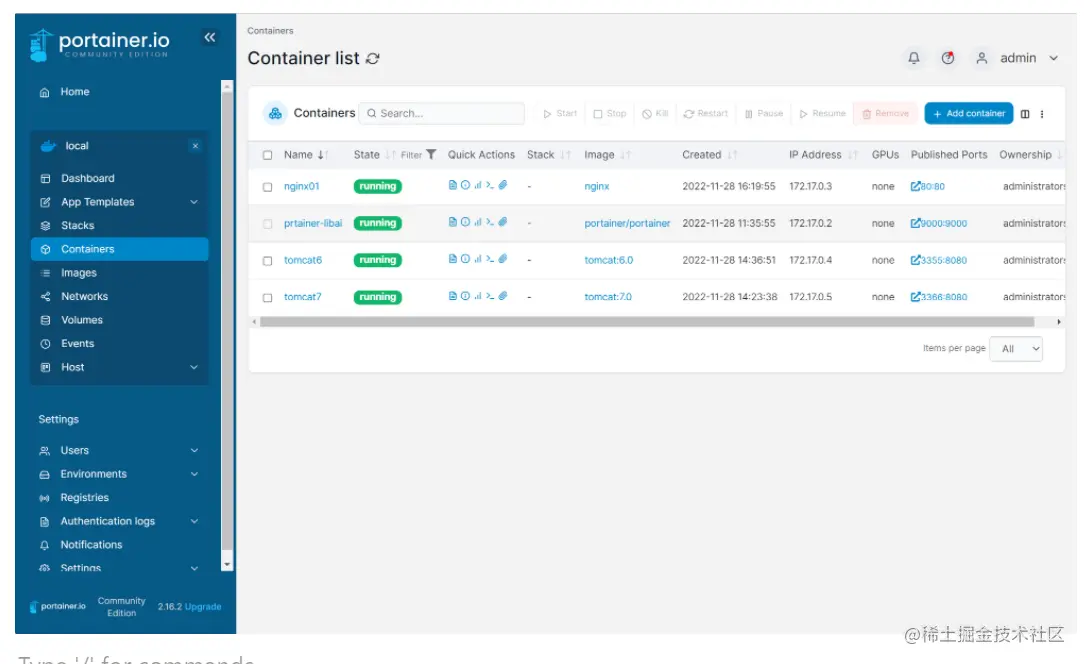This screenshot has height=664, width=1084.
Task: Open logs for the tomcat7 container
Action: 453,296
